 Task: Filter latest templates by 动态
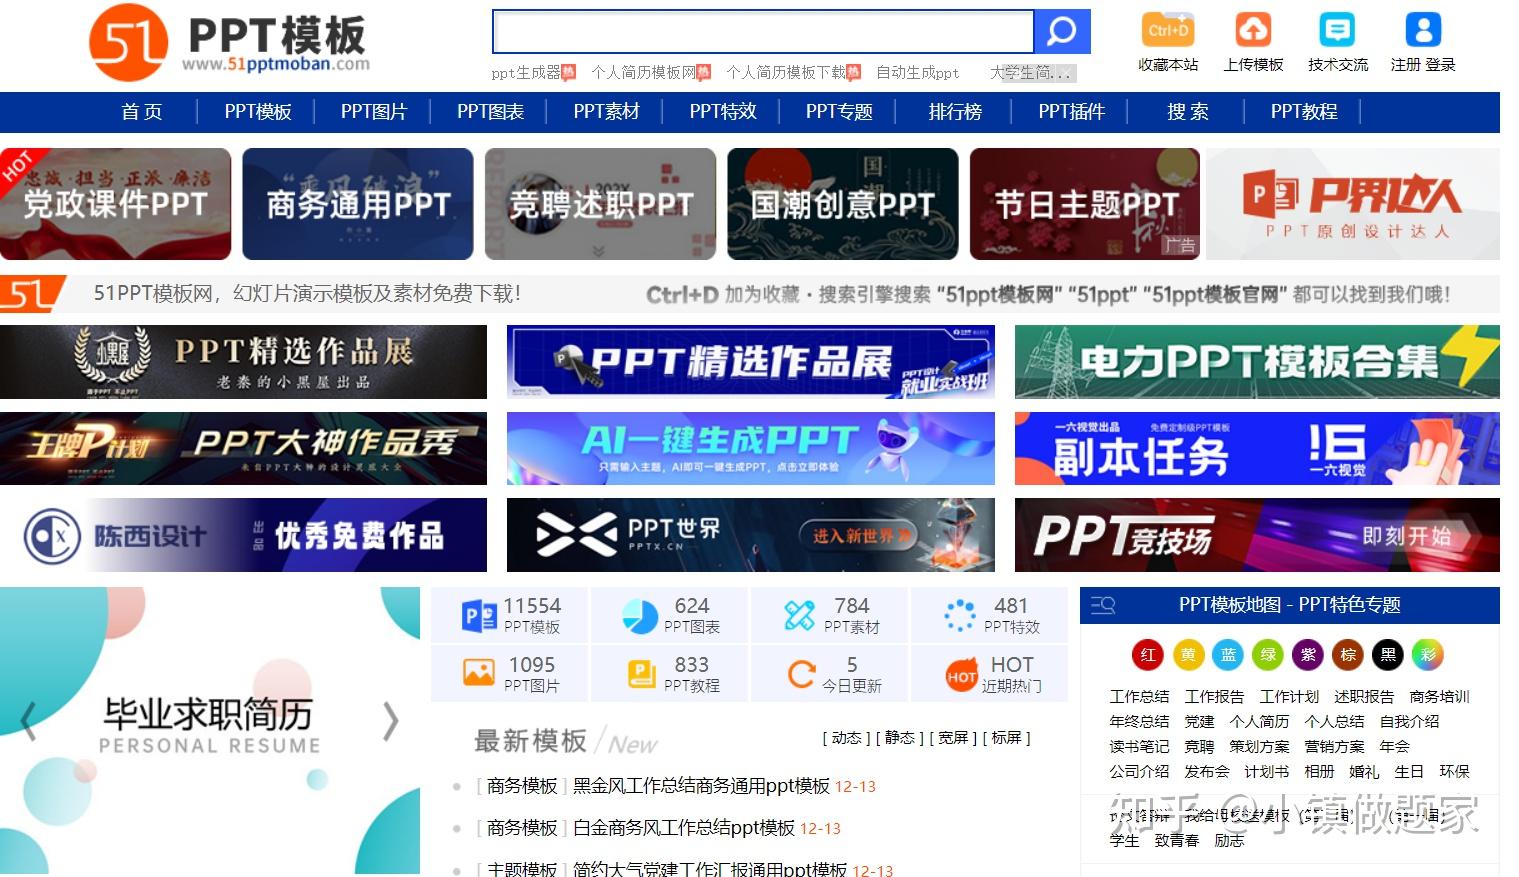tap(846, 738)
